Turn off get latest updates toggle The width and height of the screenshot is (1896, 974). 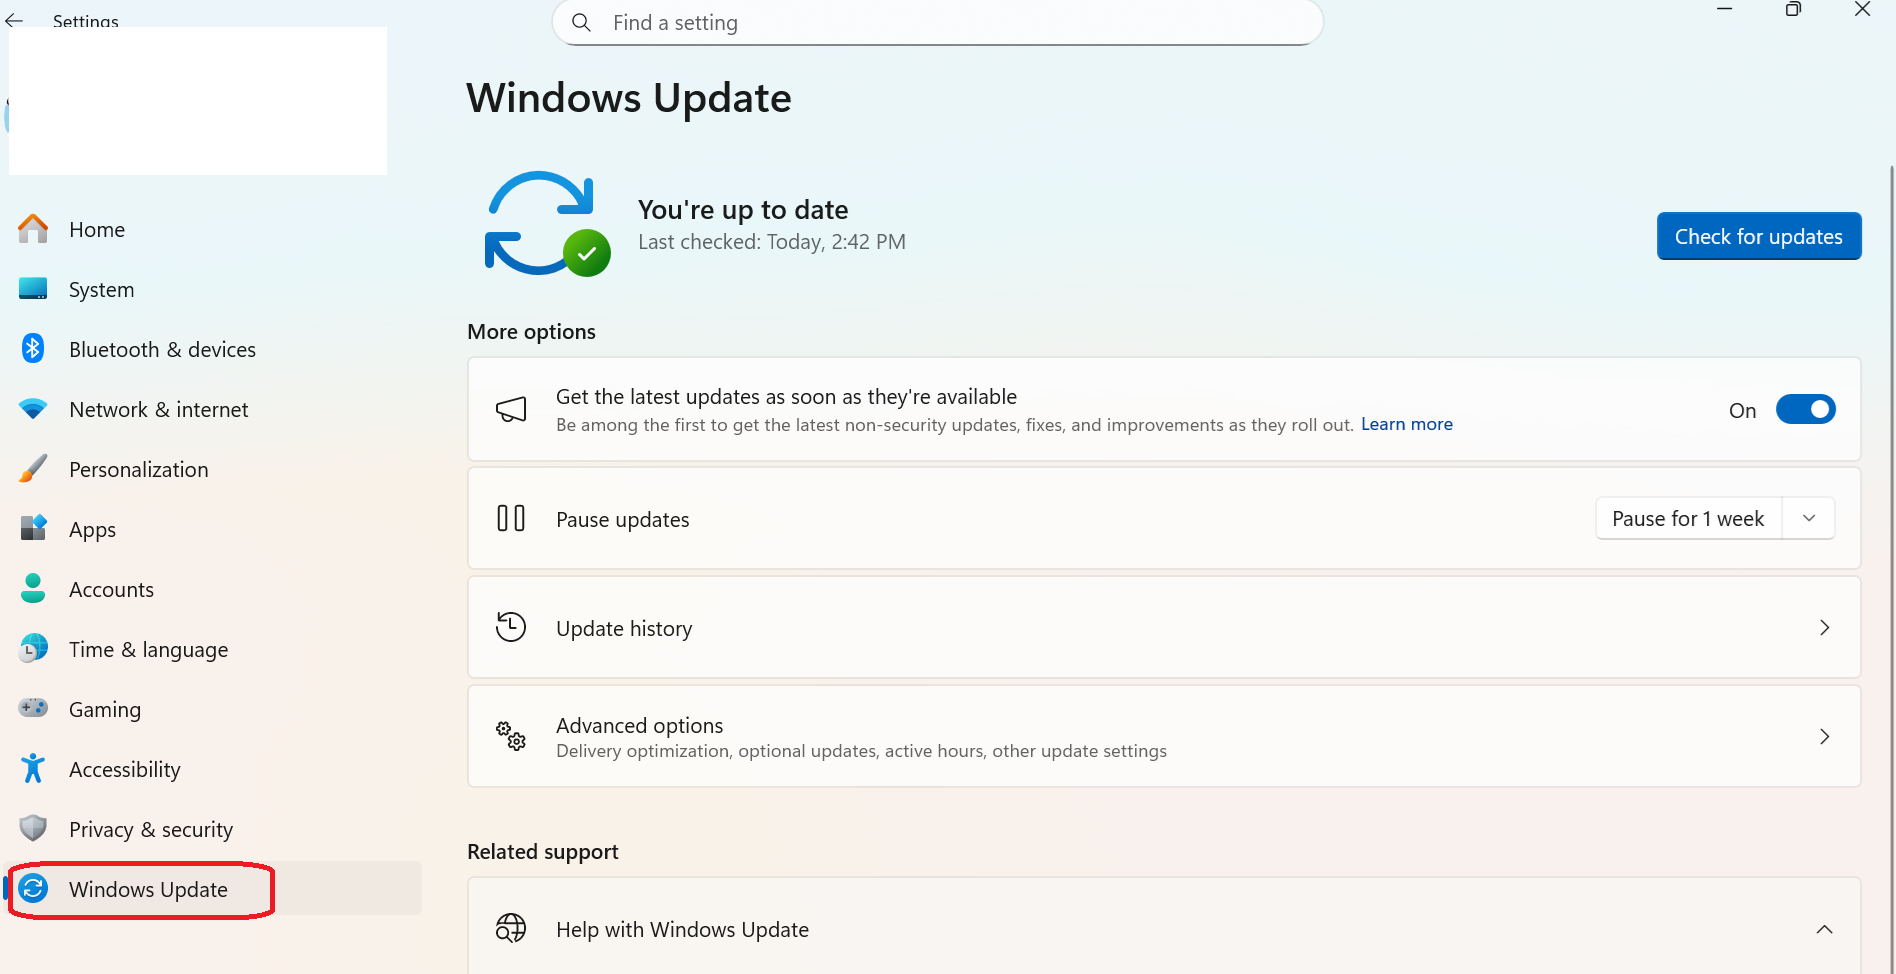pyautogui.click(x=1805, y=409)
